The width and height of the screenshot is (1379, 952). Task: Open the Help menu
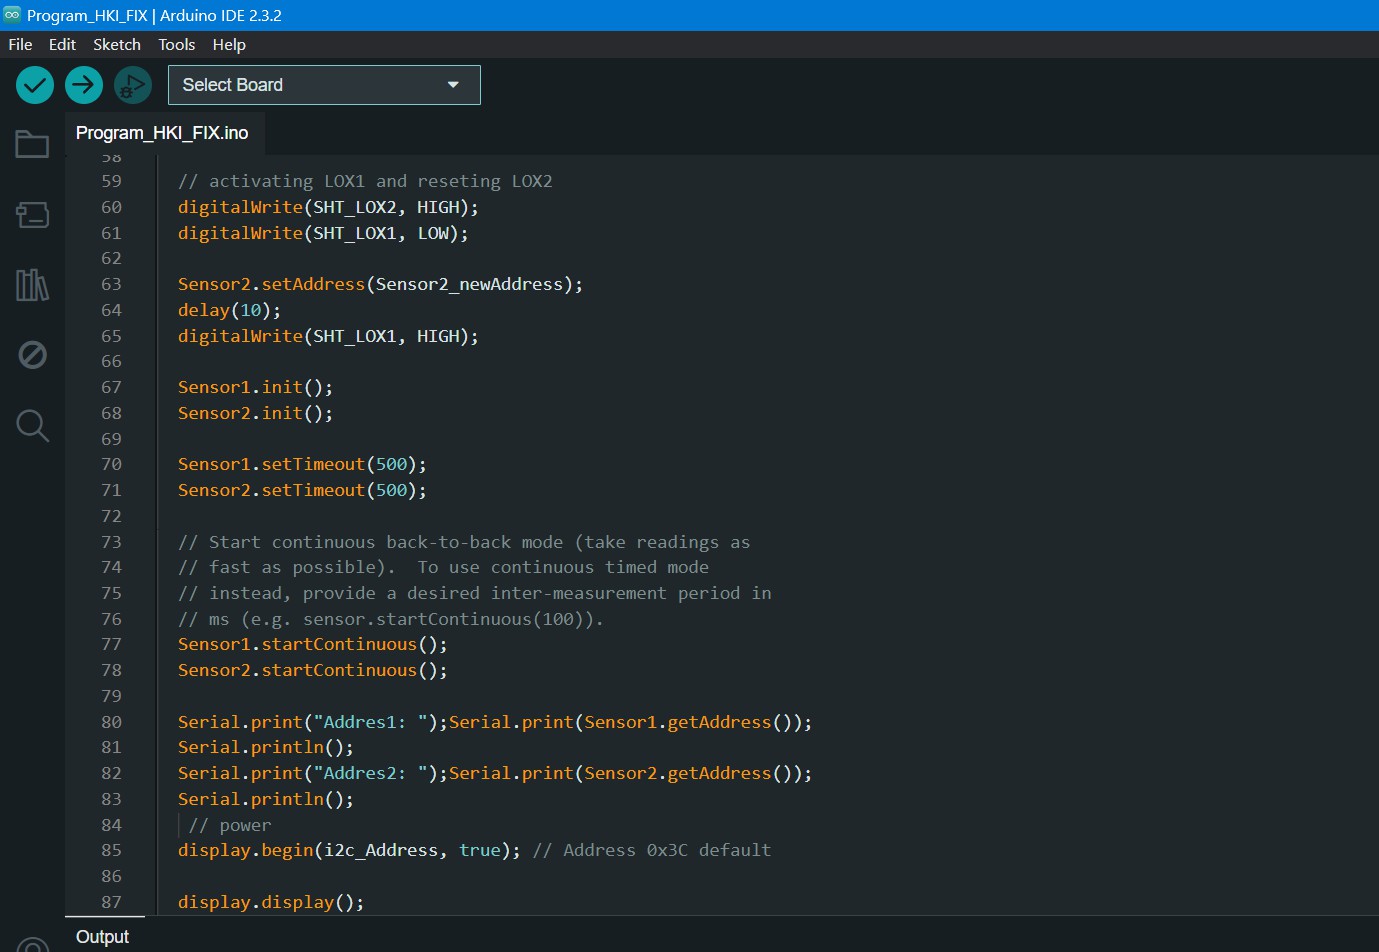pyautogui.click(x=229, y=44)
